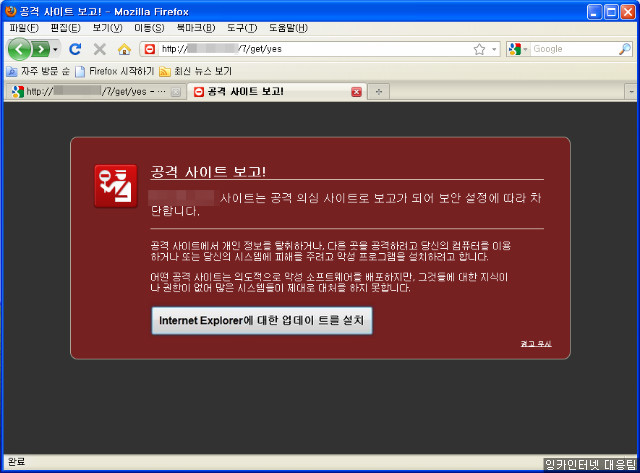
Task: Open the back/forward history dropdown arrow
Action: pyautogui.click(x=55, y=50)
